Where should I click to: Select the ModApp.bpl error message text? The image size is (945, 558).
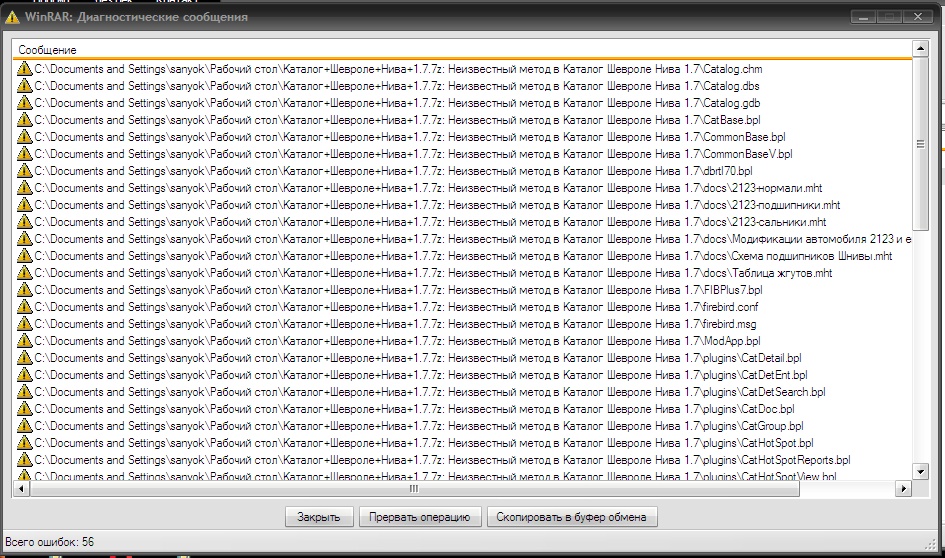click(x=397, y=340)
